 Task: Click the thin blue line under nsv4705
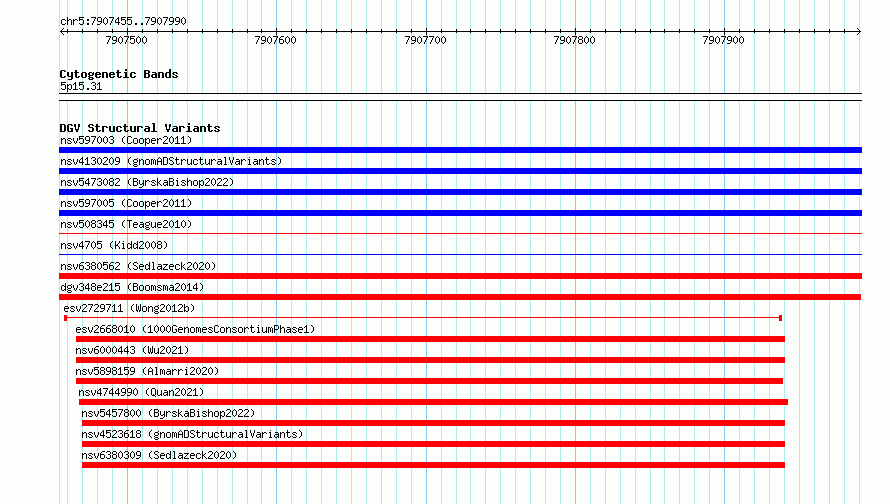pos(460,254)
